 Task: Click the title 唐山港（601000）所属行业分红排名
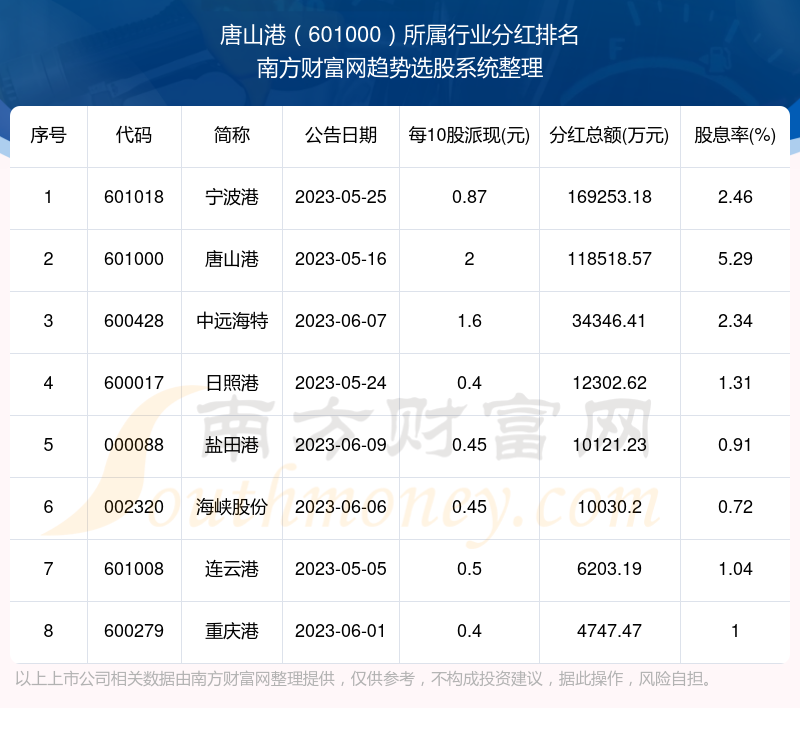tap(400, 35)
